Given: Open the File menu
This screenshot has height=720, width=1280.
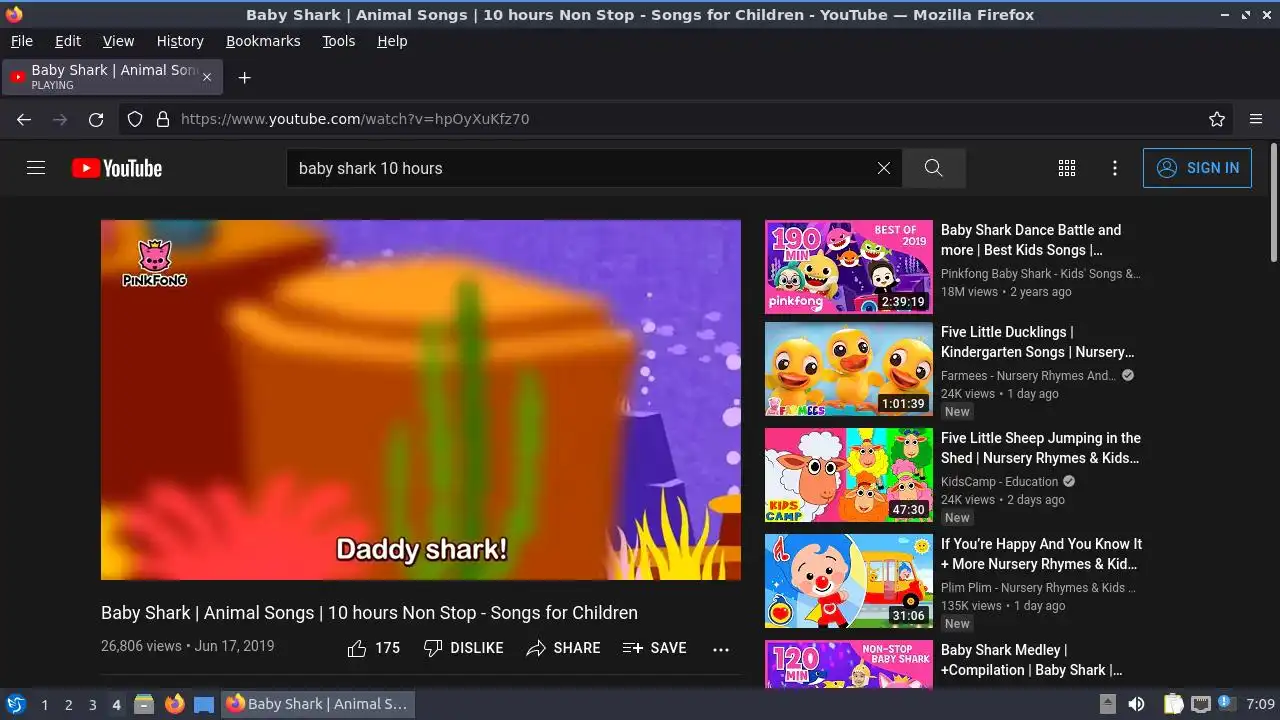Looking at the screenshot, I should pyautogui.click(x=22, y=41).
